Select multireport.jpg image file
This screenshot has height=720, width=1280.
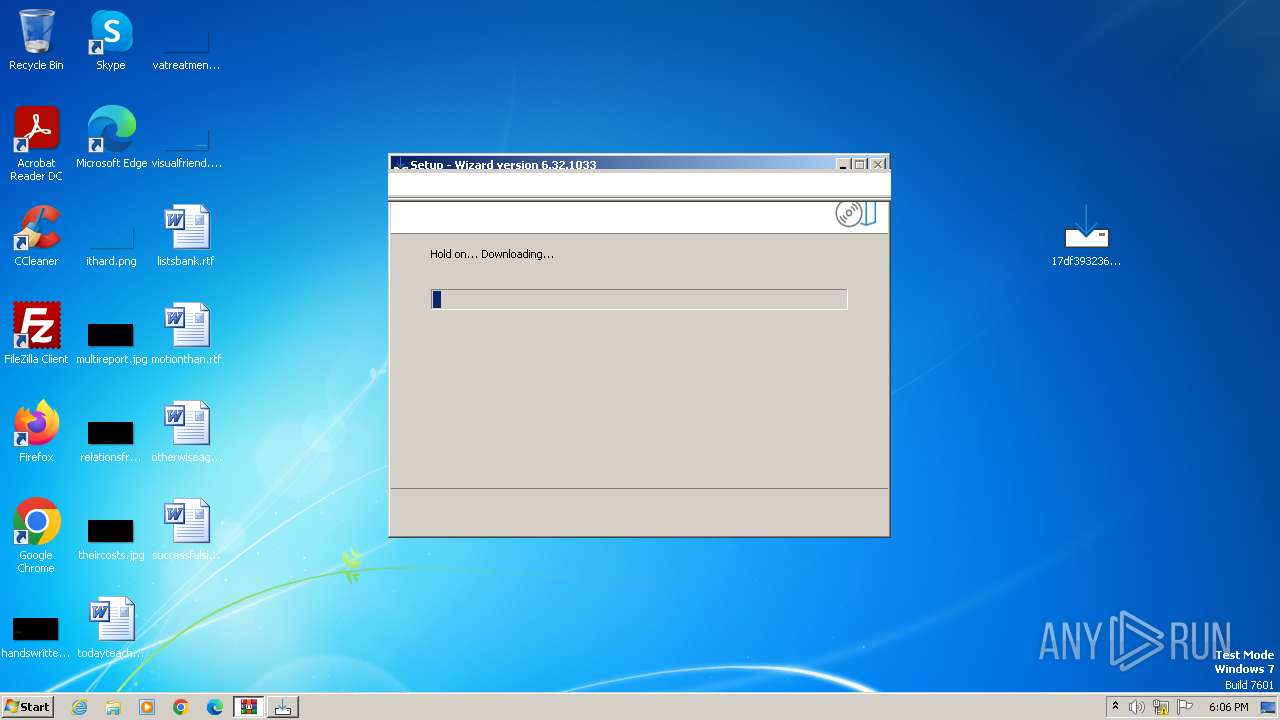pyautogui.click(x=111, y=342)
